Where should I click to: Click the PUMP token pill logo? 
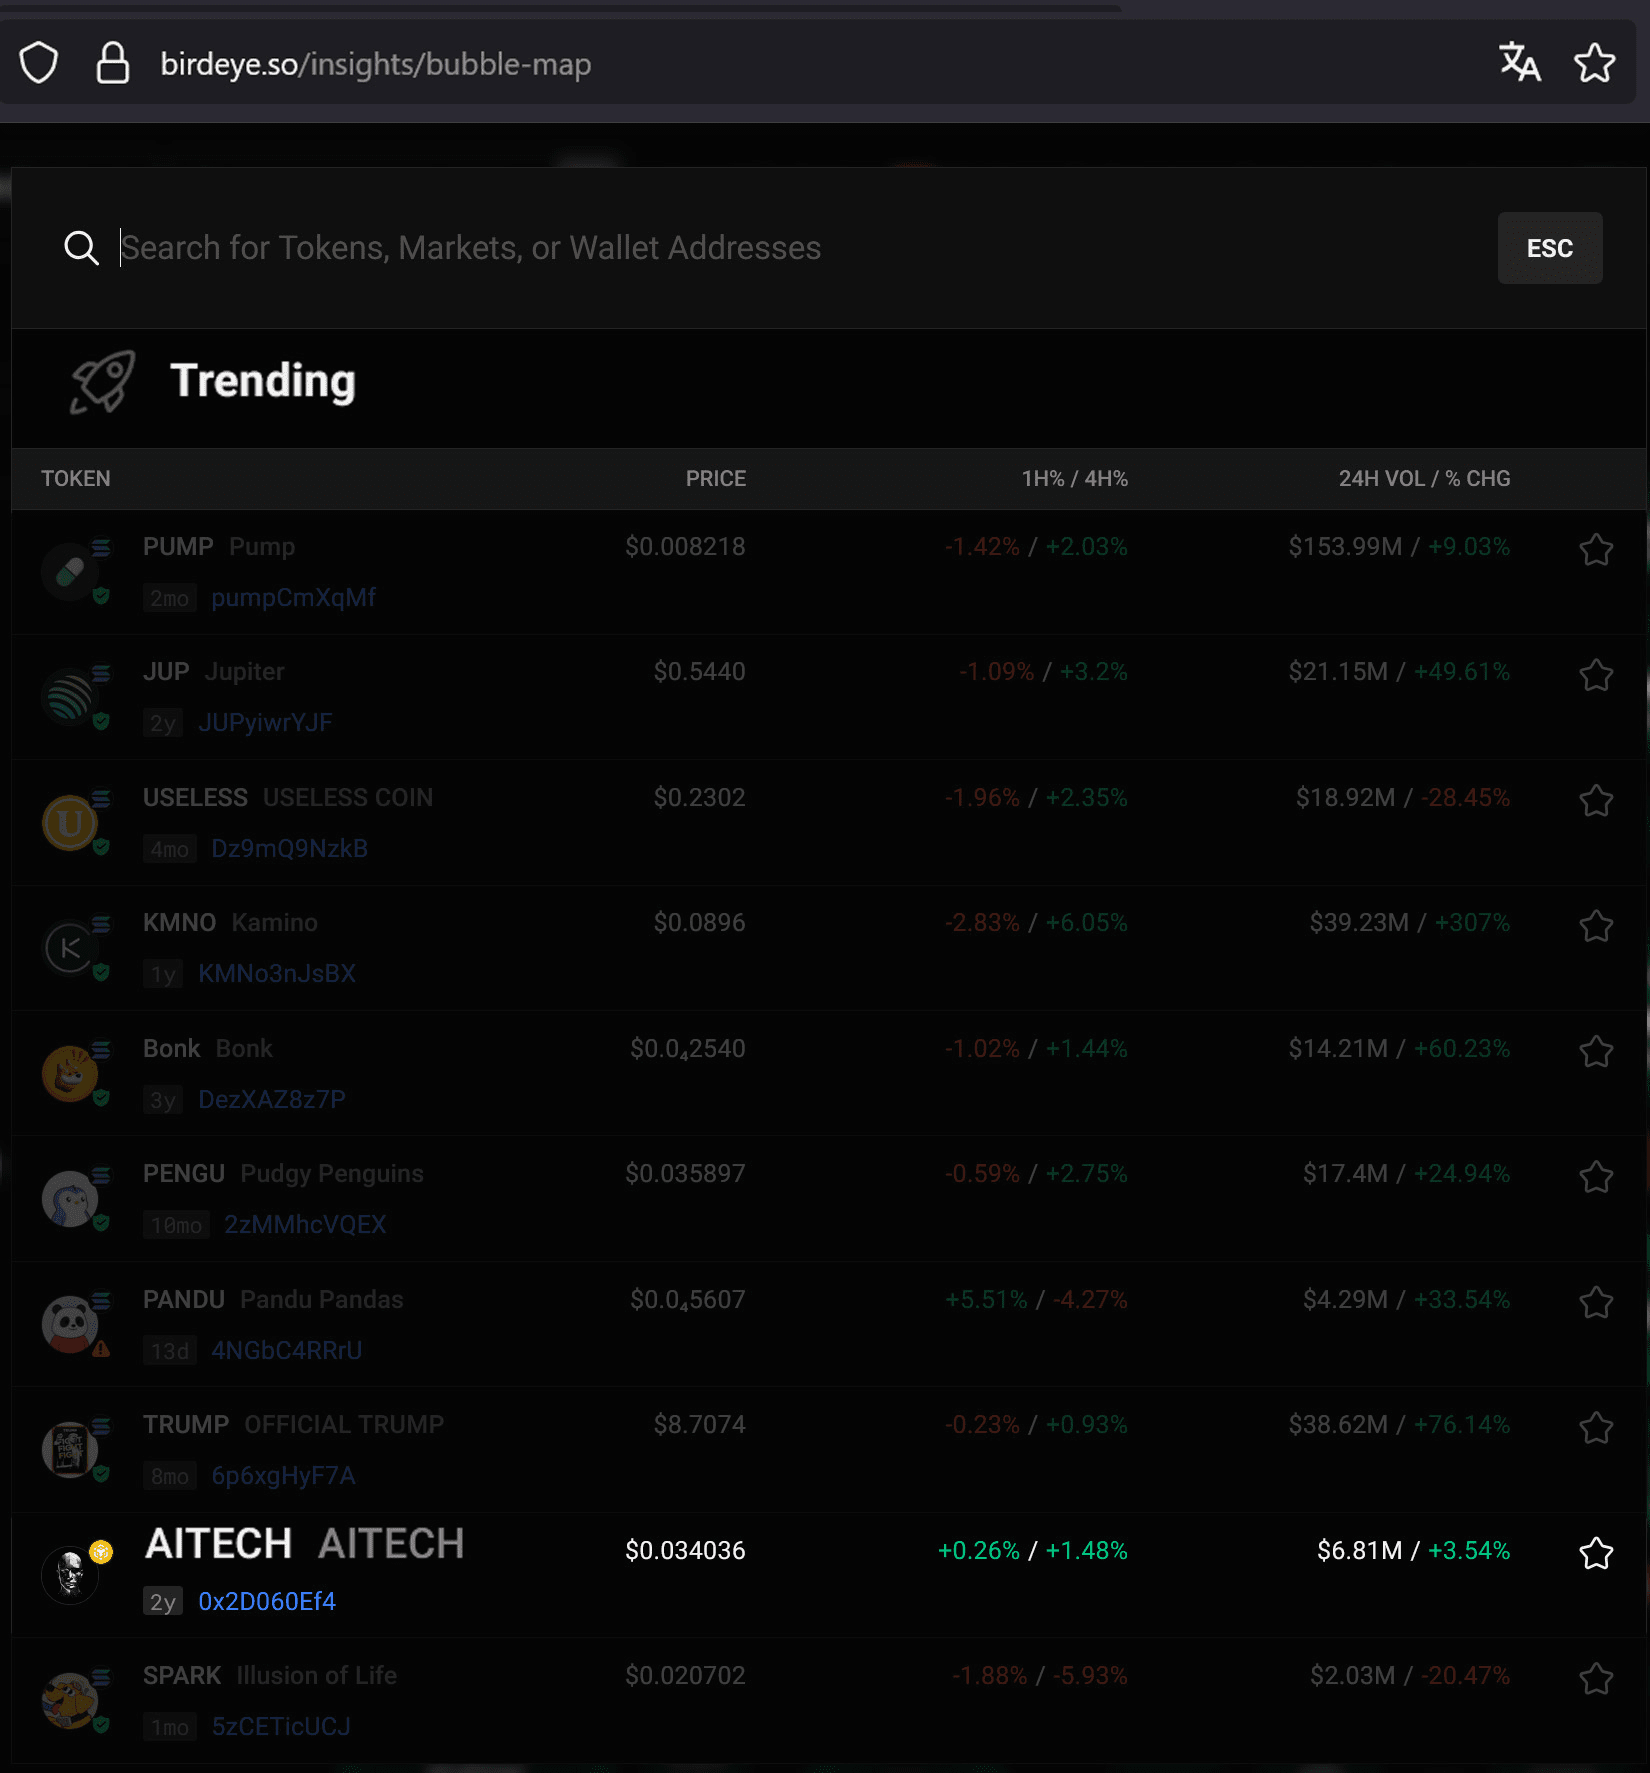[70, 572]
